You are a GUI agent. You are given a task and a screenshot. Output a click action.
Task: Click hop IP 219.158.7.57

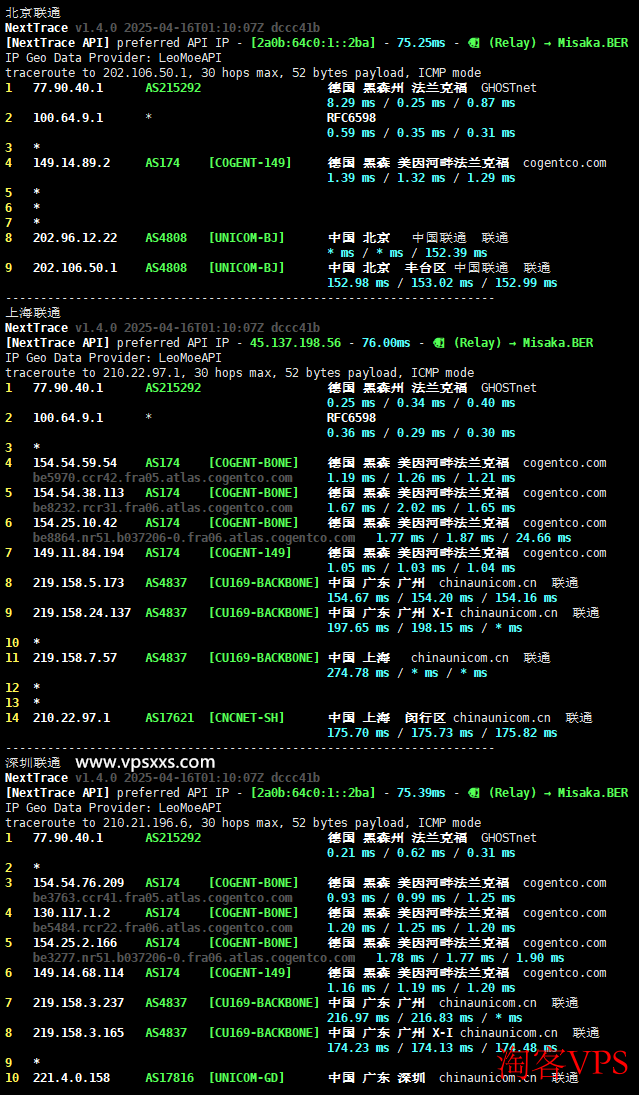75,657
